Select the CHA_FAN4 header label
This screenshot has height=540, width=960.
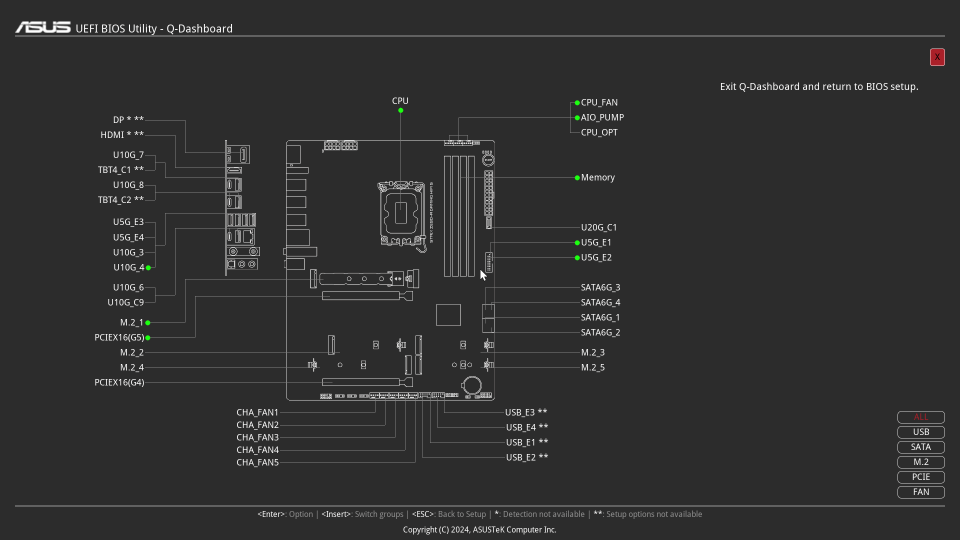(x=257, y=451)
